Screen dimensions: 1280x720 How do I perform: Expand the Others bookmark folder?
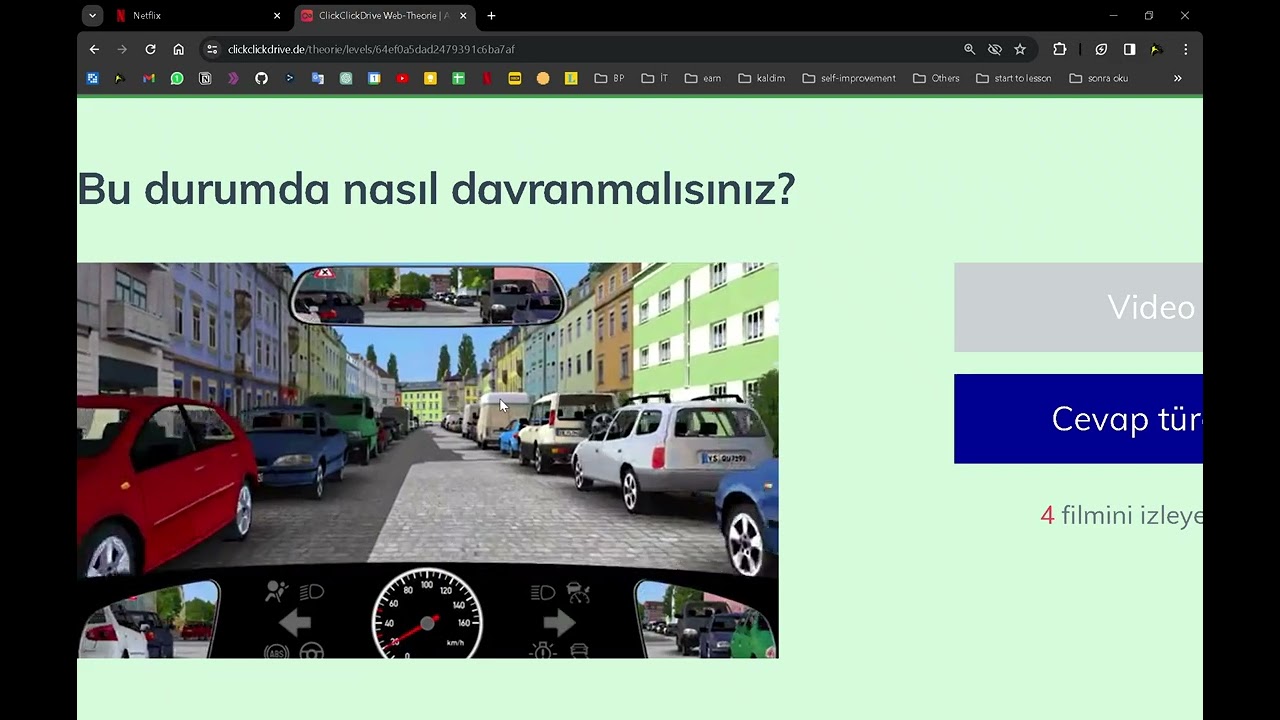[x=936, y=78]
